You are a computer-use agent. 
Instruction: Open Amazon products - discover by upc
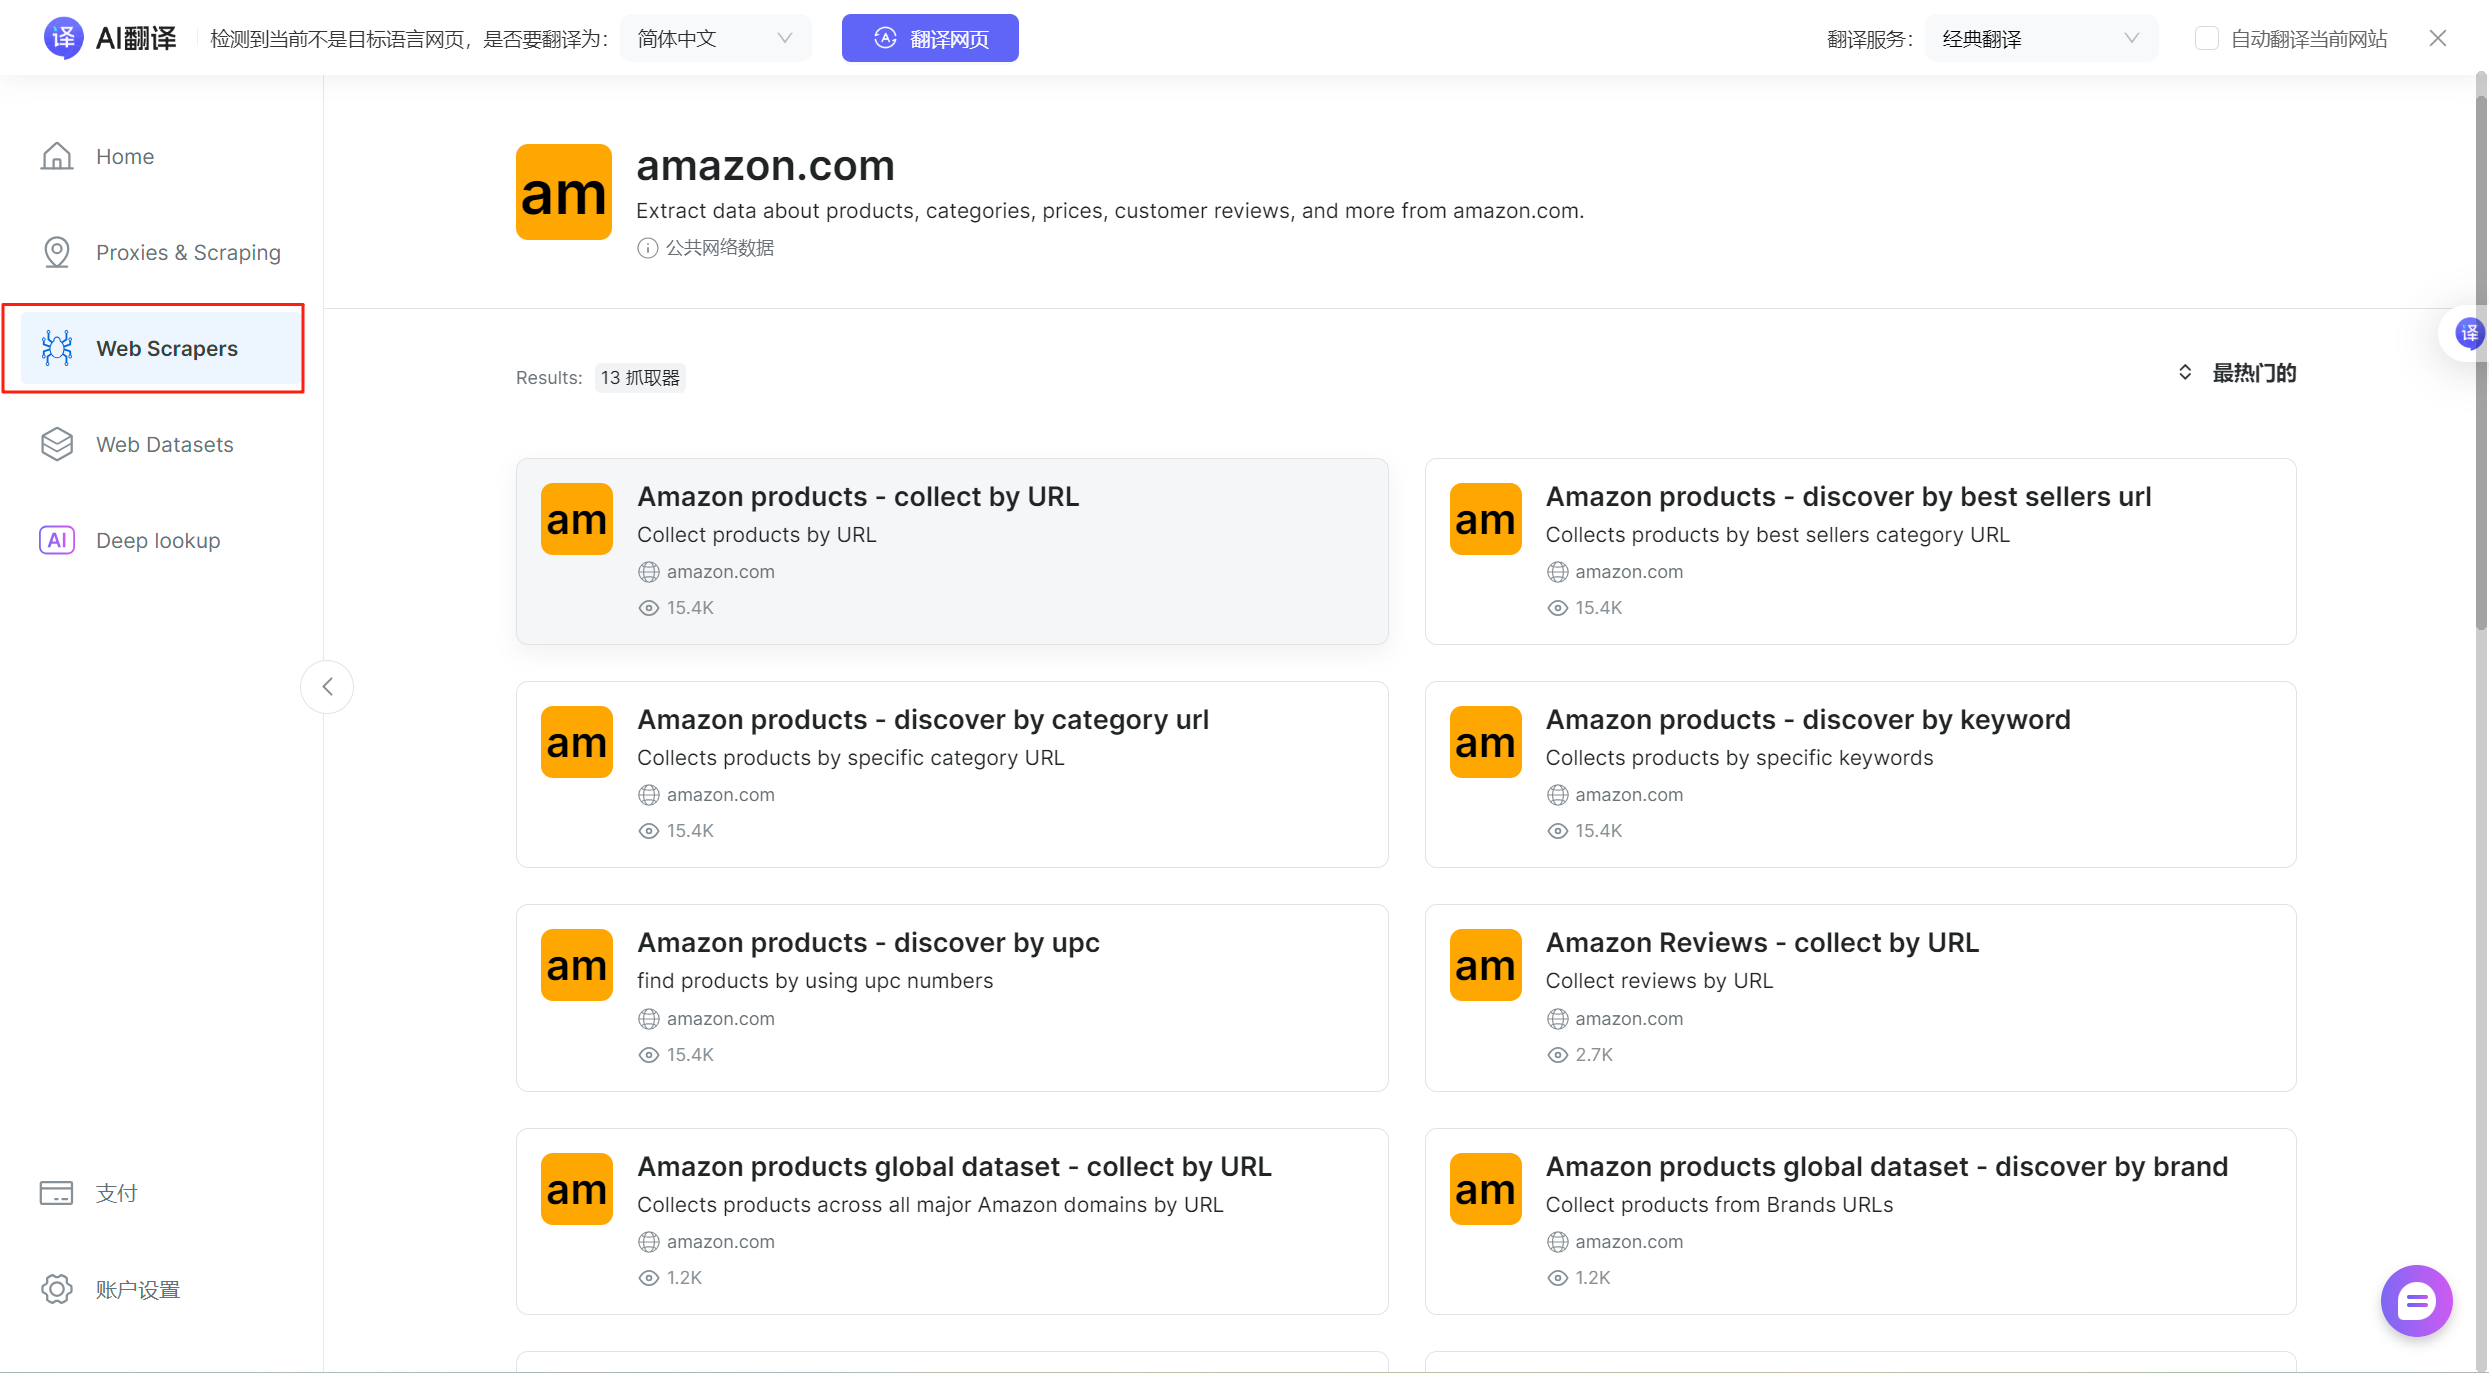click(x=952, y=998)
